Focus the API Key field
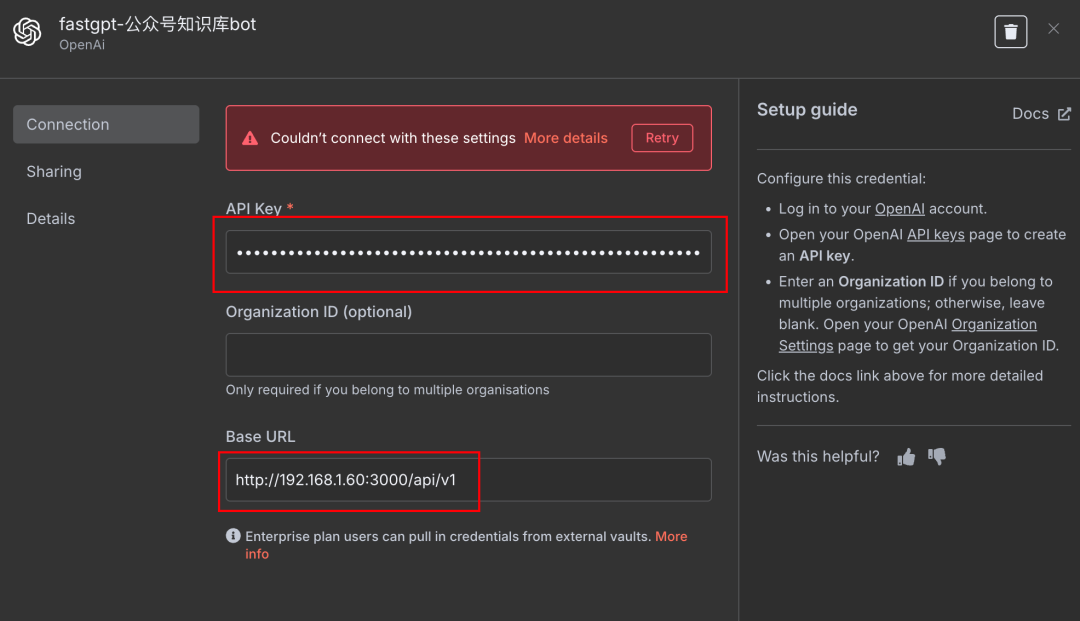This screenshot has height=621, width=1080. pyautogui.click(x=468, y=253)
